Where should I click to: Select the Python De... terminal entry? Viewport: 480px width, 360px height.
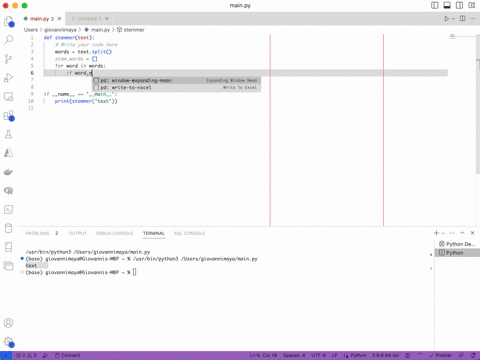(x=457, y=244)
